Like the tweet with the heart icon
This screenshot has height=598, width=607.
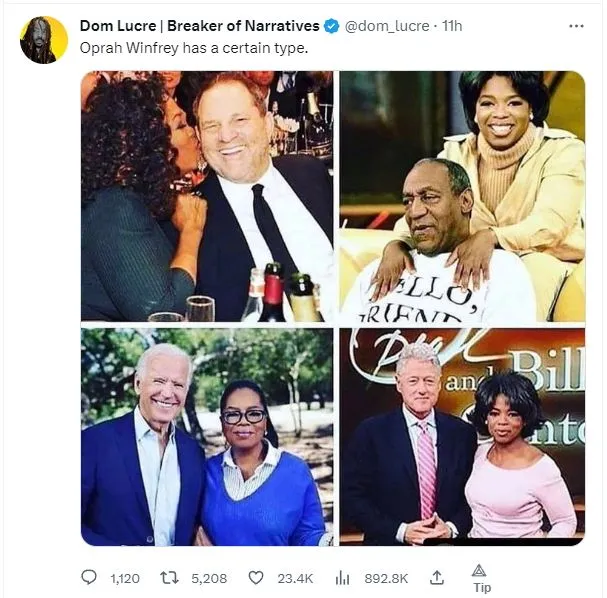(x=256, y=577)
